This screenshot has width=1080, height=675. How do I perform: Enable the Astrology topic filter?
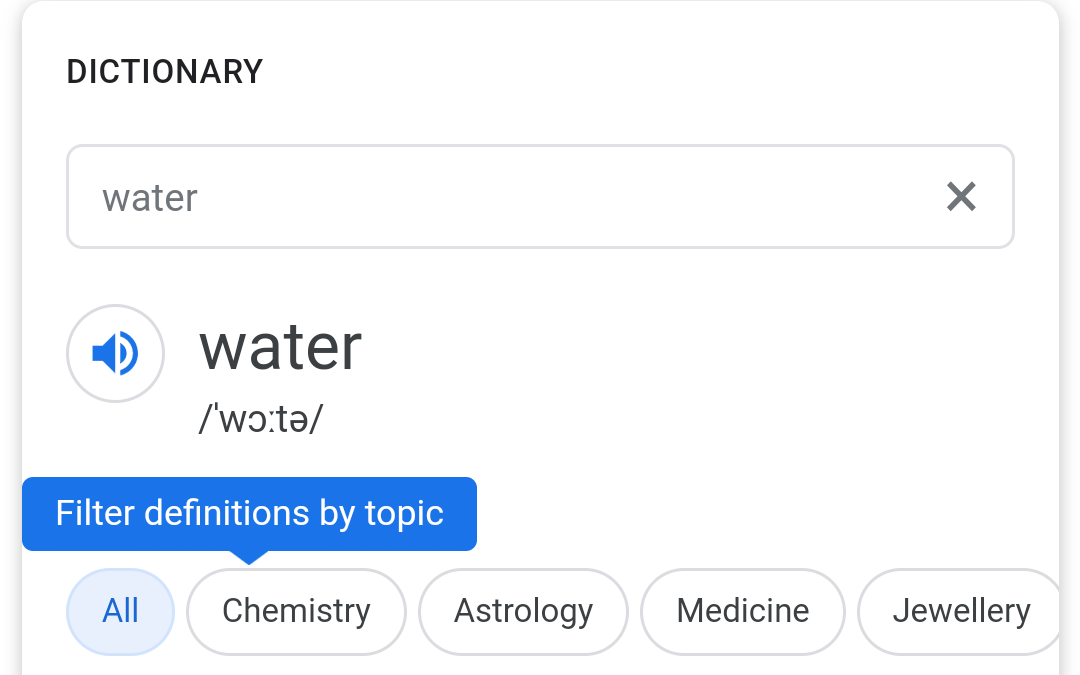523,611
